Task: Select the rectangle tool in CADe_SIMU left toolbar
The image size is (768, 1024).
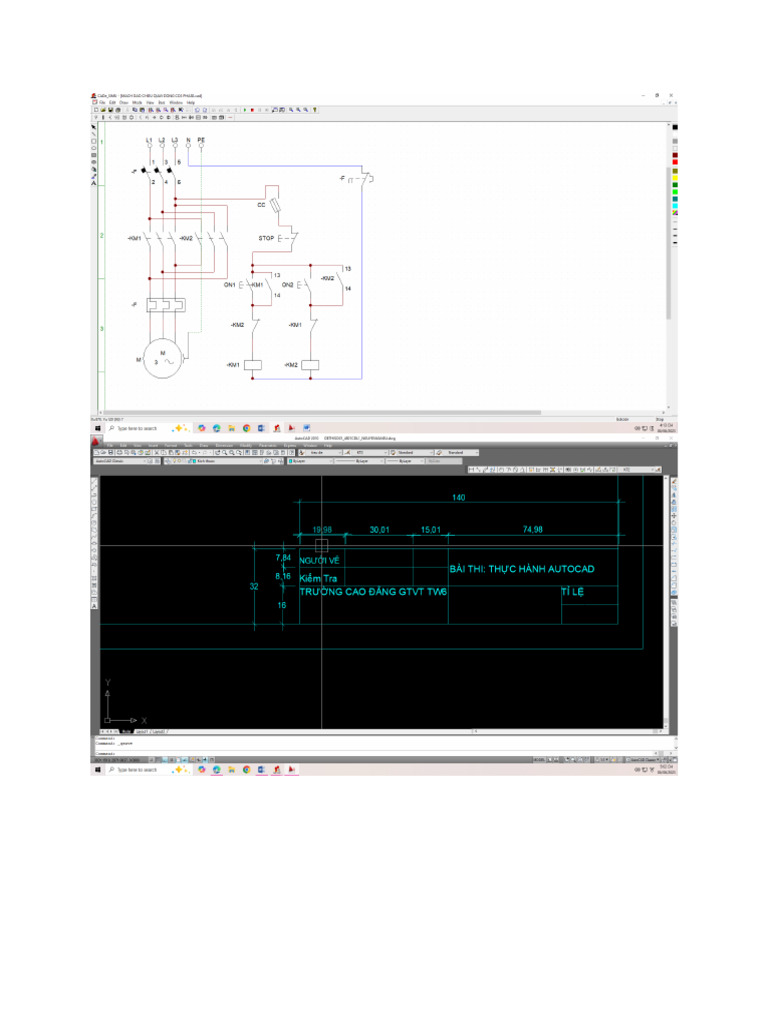Action: [x=93, y=141]
